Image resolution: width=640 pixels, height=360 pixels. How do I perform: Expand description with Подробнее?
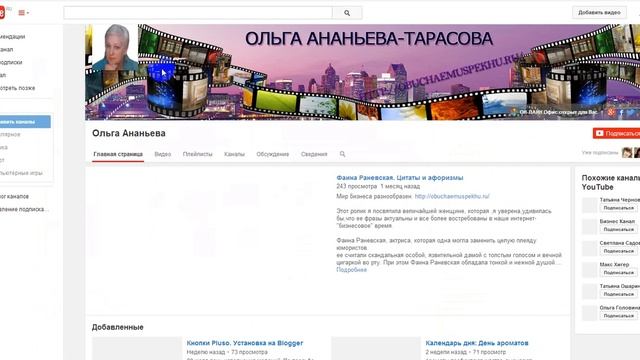pyautogui.click(x=351, y=270)
